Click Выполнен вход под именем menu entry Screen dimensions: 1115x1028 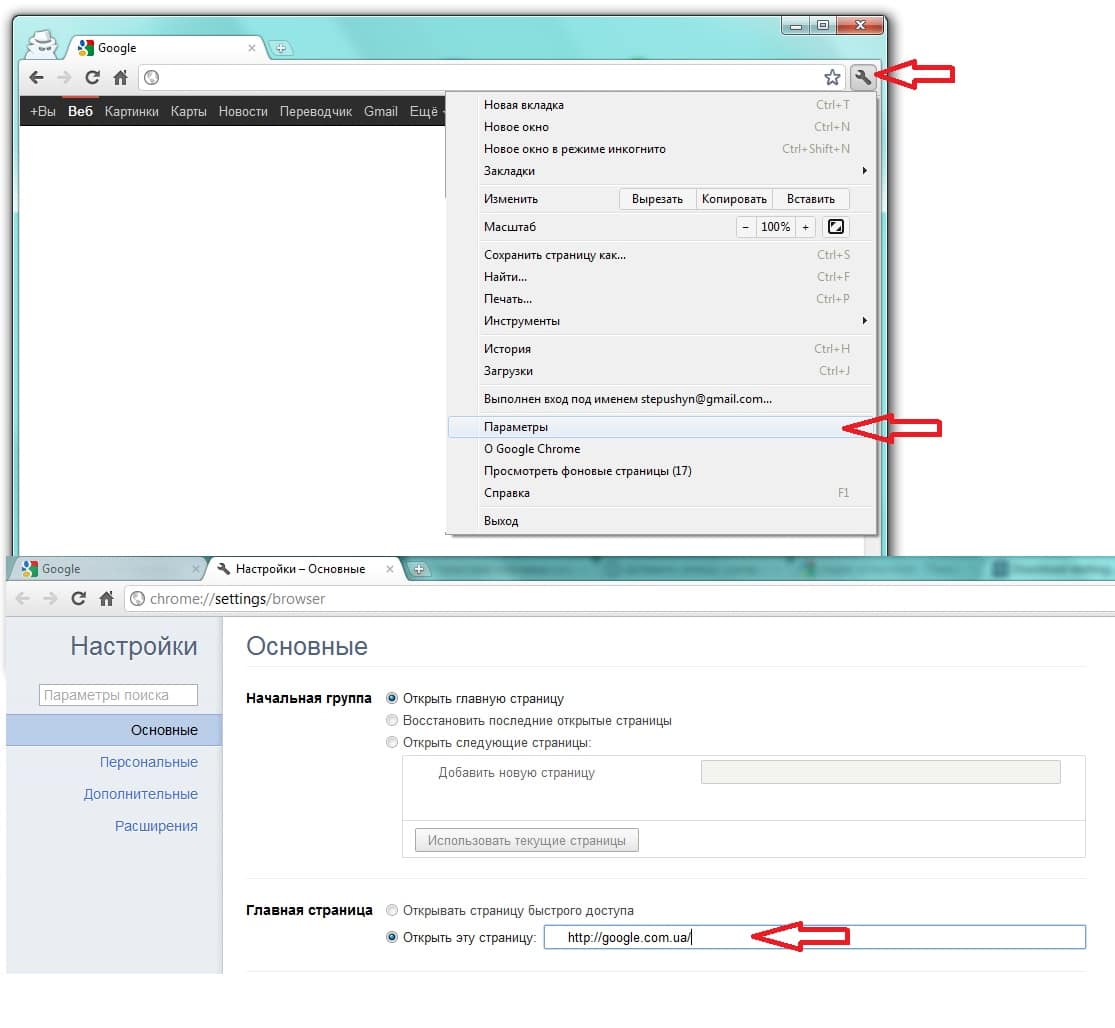tap(661, 399)
